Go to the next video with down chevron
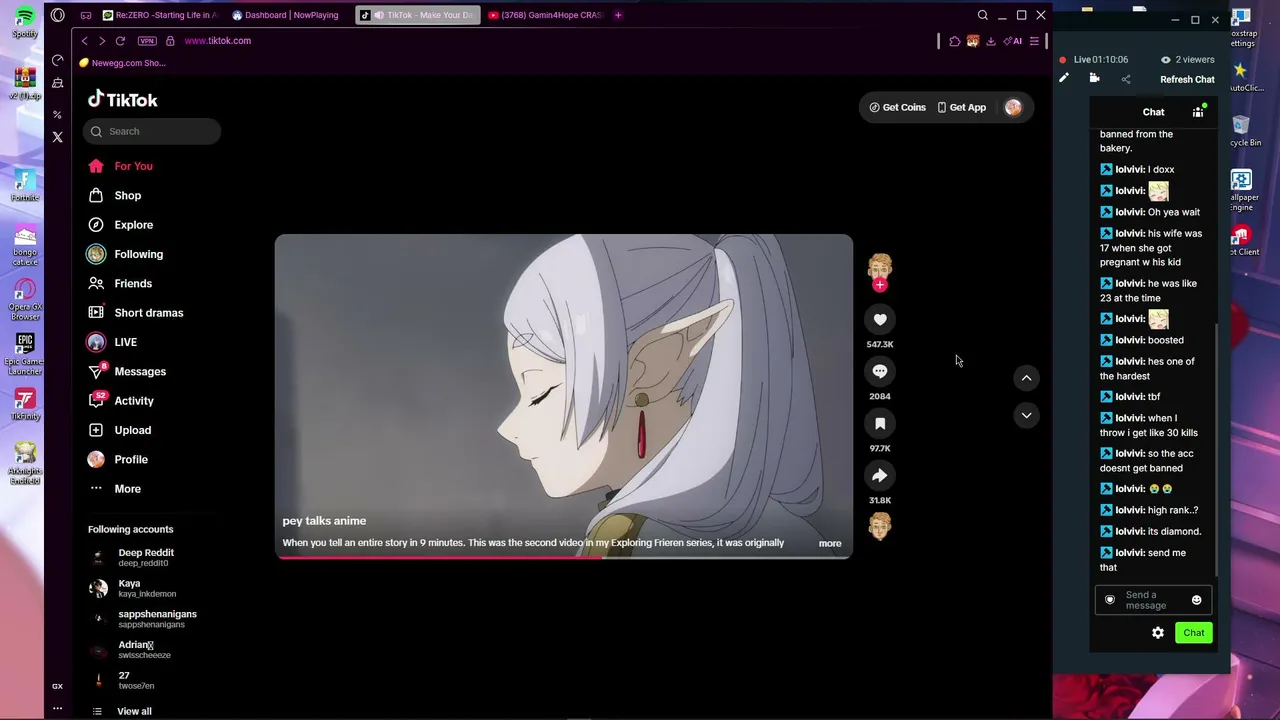This screenshot has width=1280, height=720. [1026, 415]
